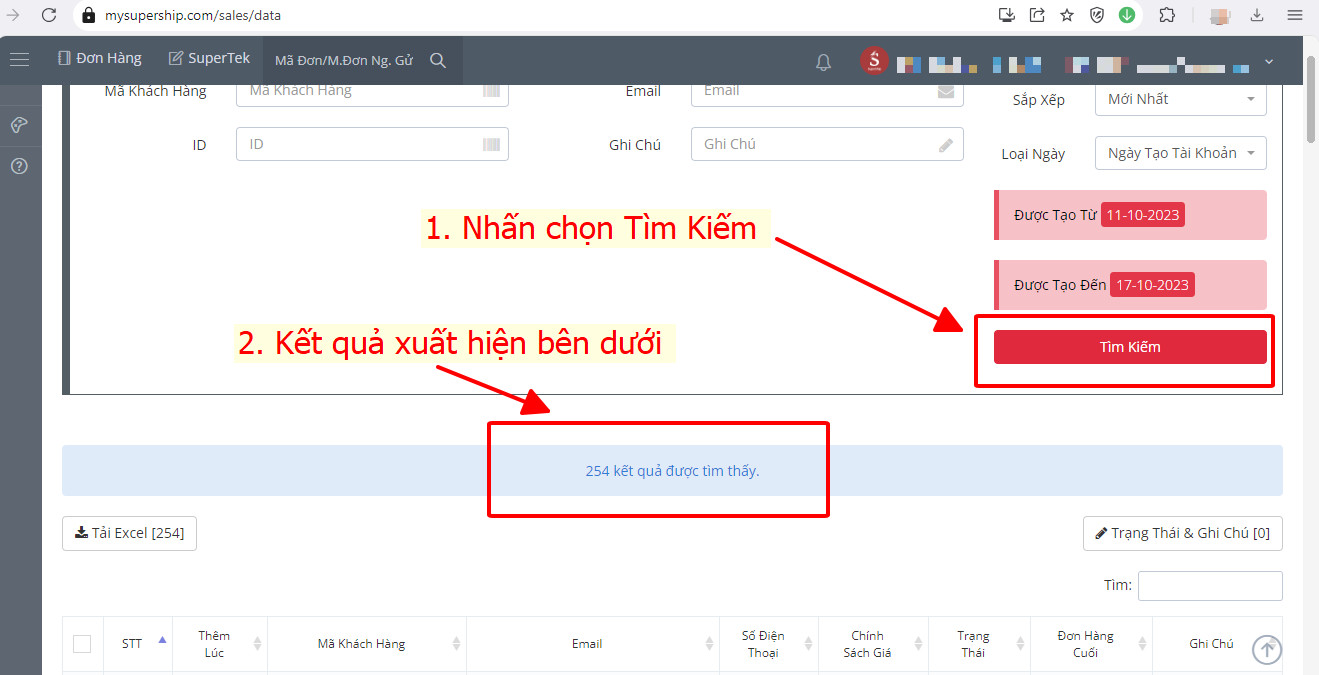Open the green download extension icon
The height and width of the screenshot is (675, 1319).
(x=1127, y=15)
